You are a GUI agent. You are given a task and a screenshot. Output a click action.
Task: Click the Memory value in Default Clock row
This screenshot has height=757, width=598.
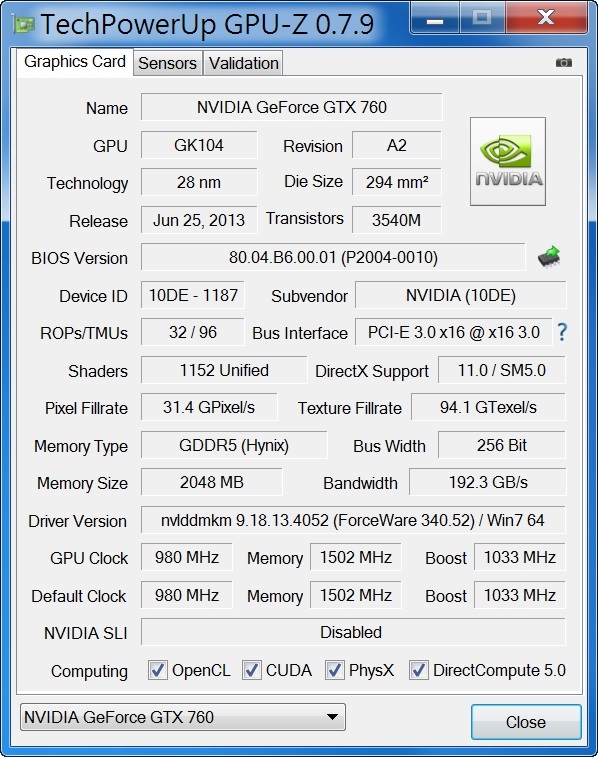(356, 595)
